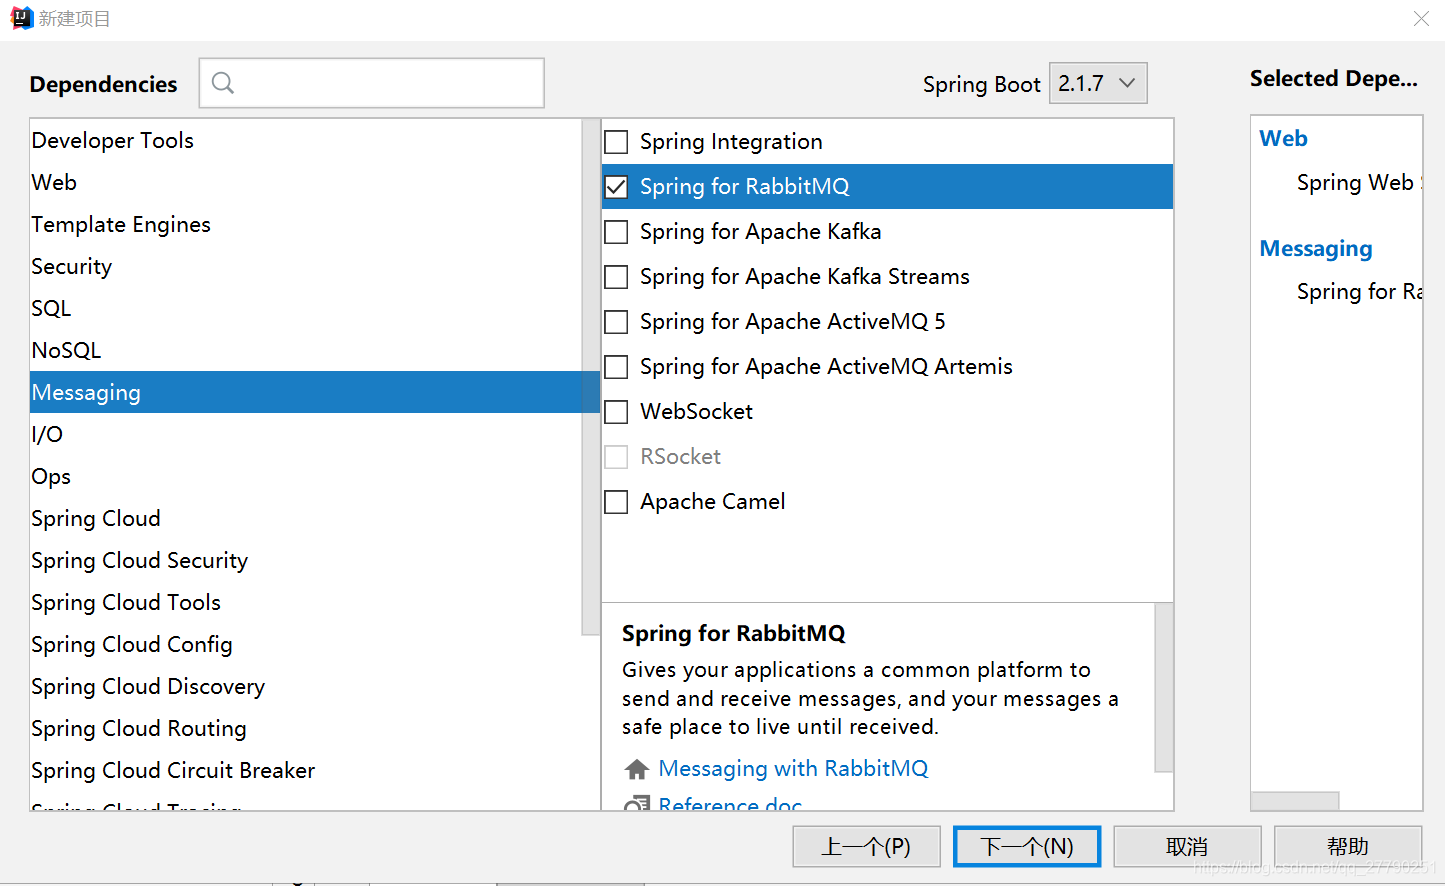Go to previous step with 上一个(P)
This screenshot has width=1445, height=886.
pos(866,847)
